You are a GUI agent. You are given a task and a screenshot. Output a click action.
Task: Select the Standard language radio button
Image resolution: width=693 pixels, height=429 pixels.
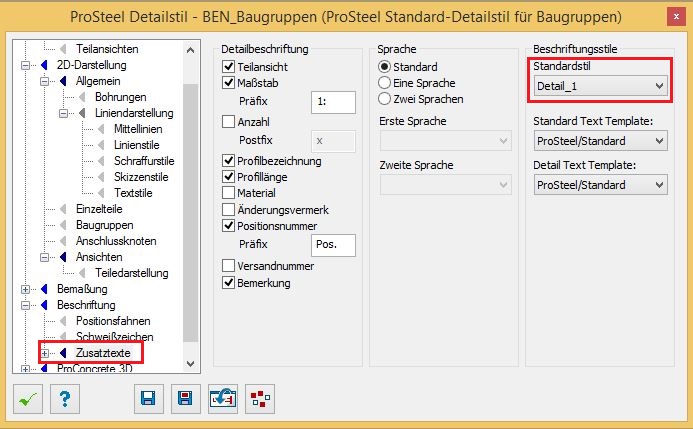(385, 67)
